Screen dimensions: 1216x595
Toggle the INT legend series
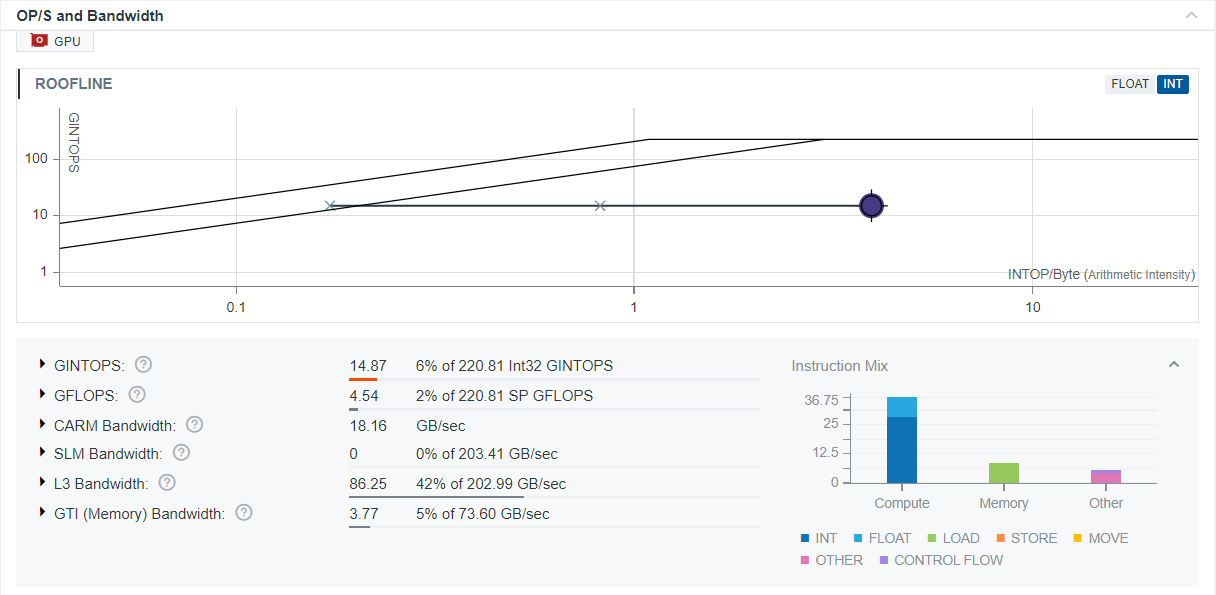coord(819,538)
